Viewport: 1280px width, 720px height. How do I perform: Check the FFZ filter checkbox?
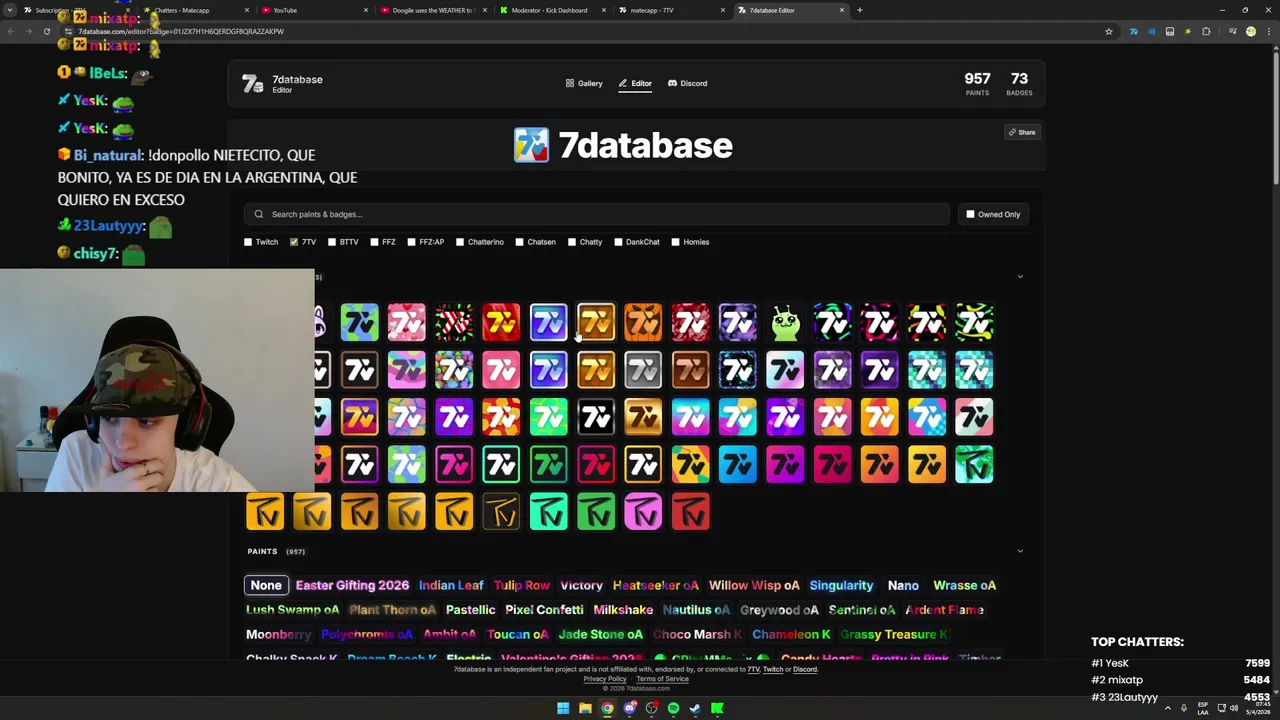click(x=374, y=242)
